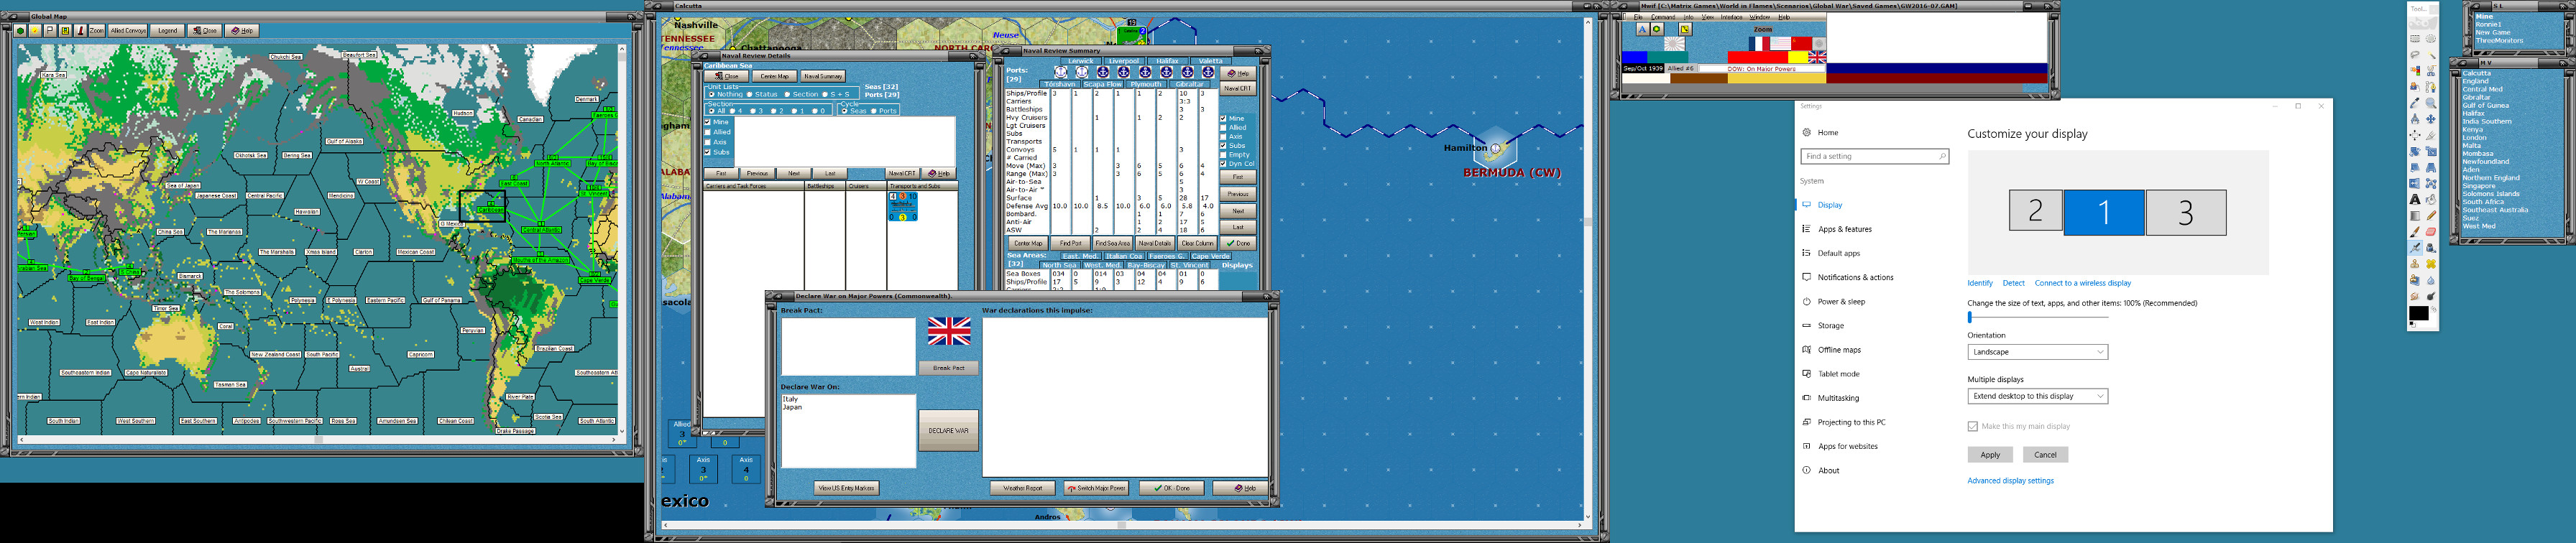
Task: Click Clear Column in Naval Review Summary
Action: pyautogui.click(x=1197, y=243)
